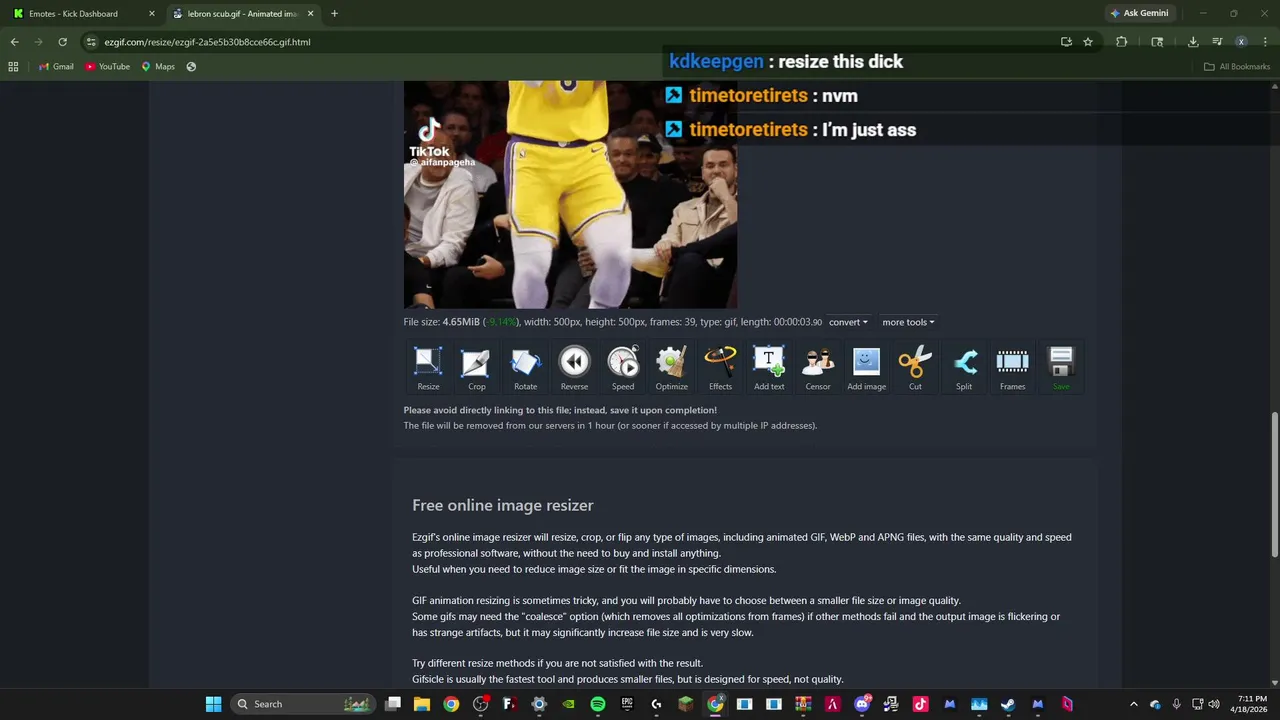Screen dimensions: 1280x720
Task: Open the TikTok taskbar icon
Action: (x=920, y=704)
